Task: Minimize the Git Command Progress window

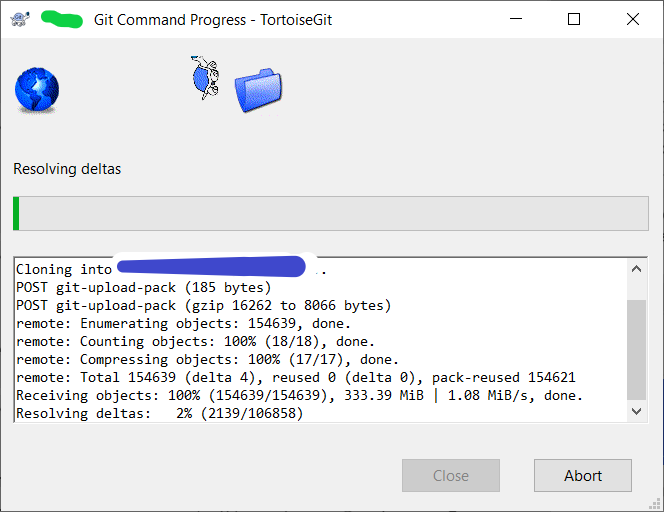Action: click(x=516, y=19)
